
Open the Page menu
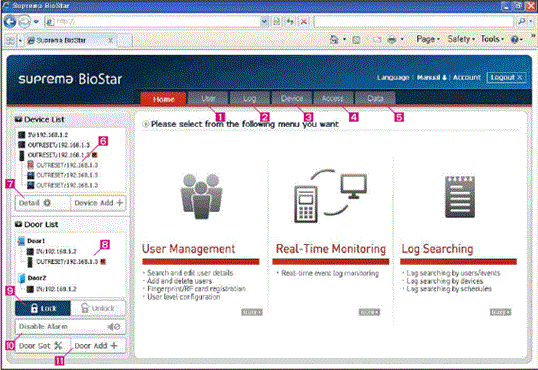point(428,39)
